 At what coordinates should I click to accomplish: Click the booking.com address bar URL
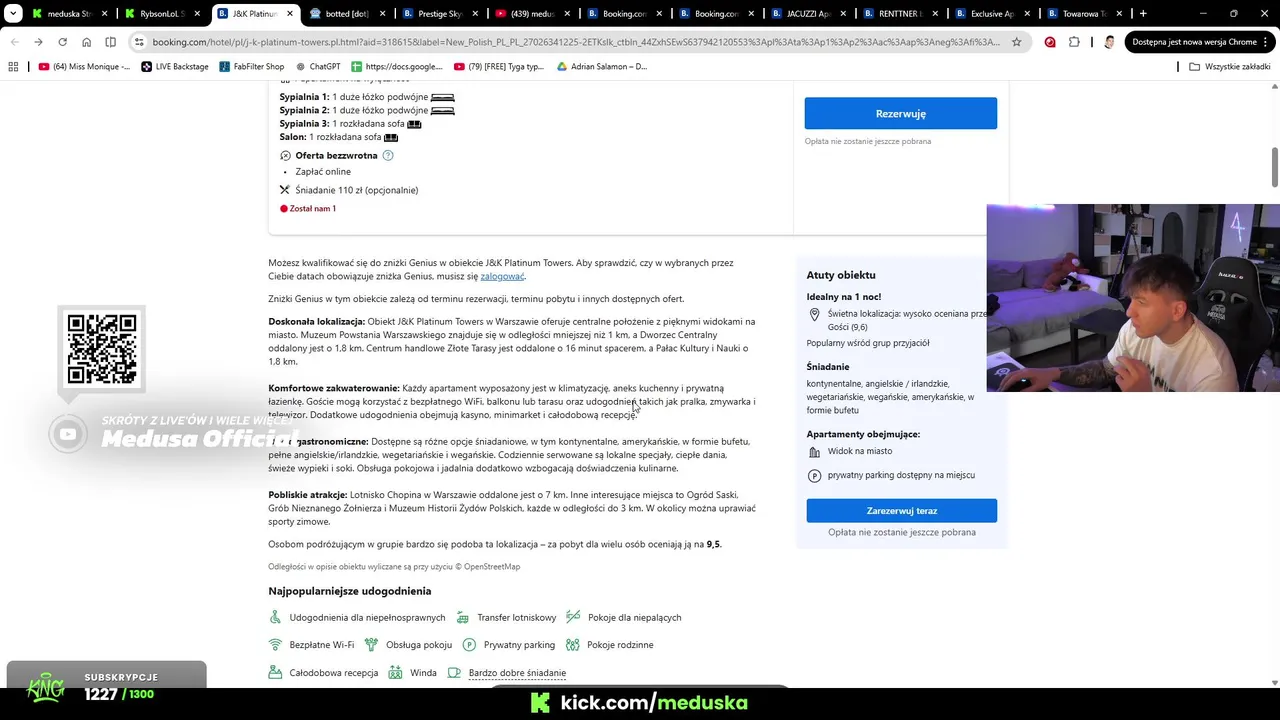(575, 42)
